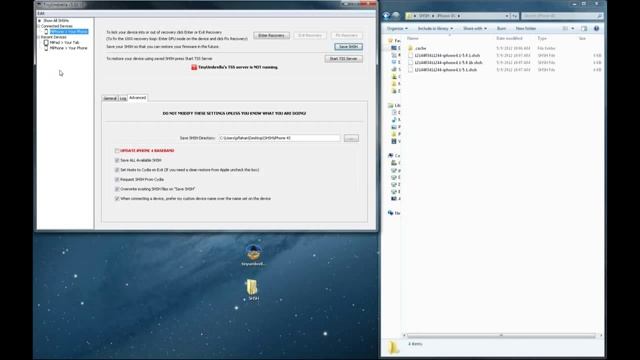Click the Enter Recovery button
The width and height of the screenshot is (640, 360).
pyautogui.click(x=271, y=36)
